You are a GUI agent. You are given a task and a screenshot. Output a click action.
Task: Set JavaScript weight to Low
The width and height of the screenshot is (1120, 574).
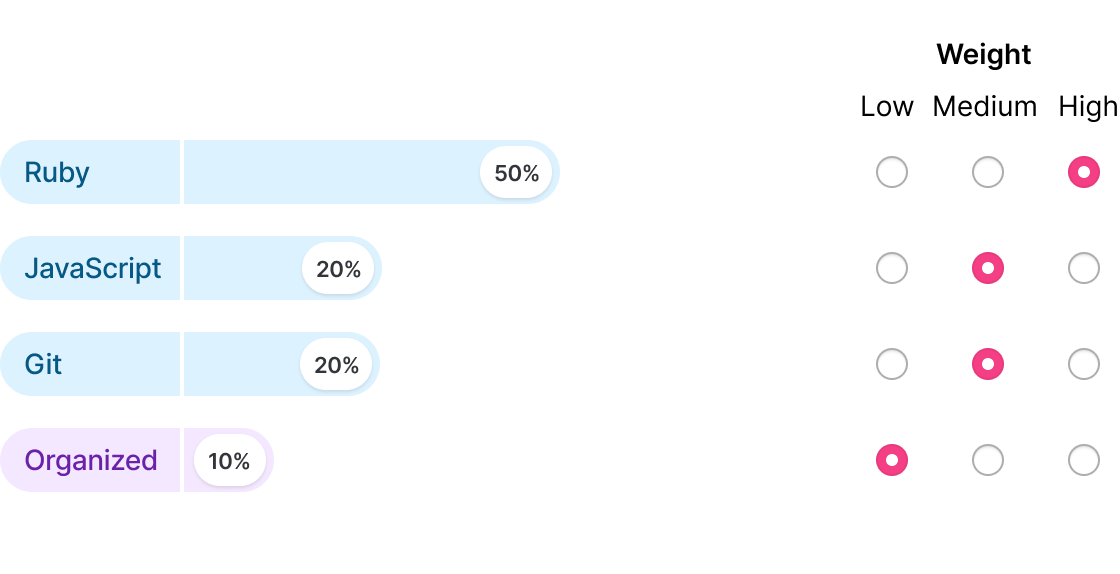(891, 268)
